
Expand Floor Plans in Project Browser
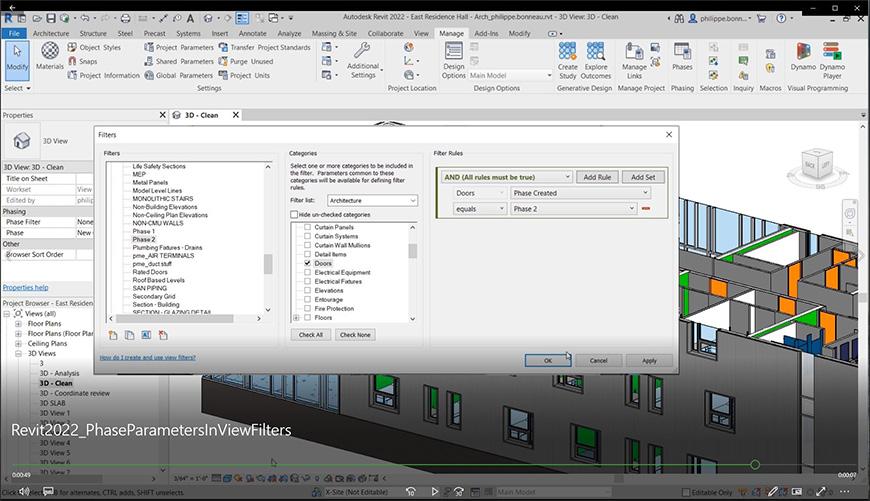[x=18, y=323]
